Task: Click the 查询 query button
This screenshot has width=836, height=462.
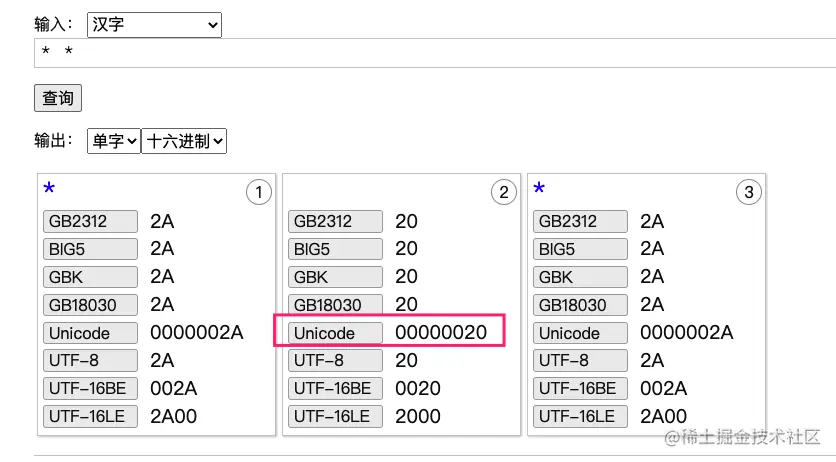Action: coord(58,98)
